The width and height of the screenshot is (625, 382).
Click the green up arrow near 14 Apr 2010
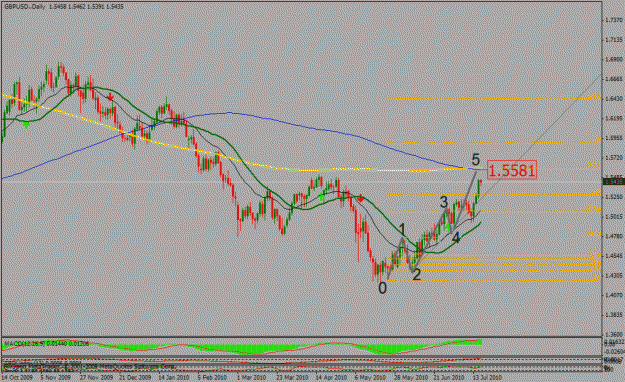pyautogui.click(x=321, y=196)
